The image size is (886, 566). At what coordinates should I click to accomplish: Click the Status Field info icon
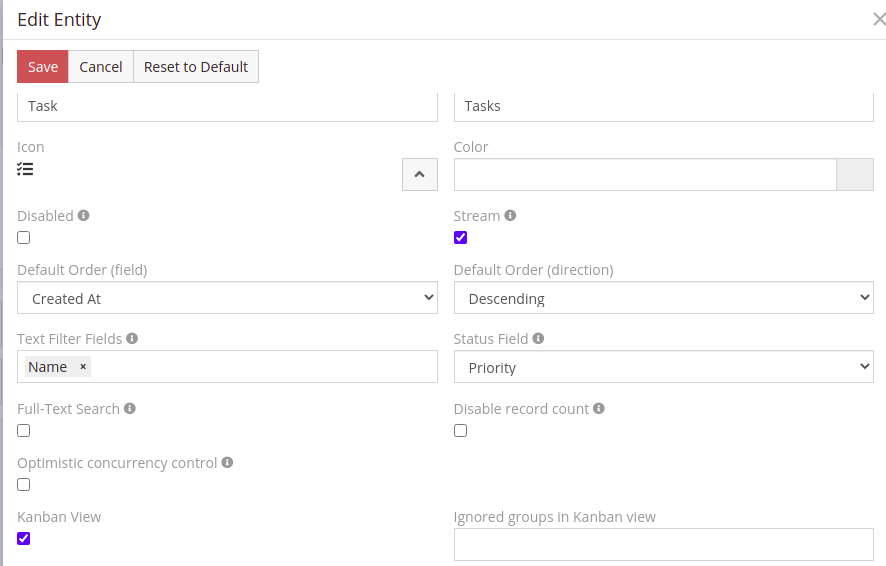click(x=538, y=339)
